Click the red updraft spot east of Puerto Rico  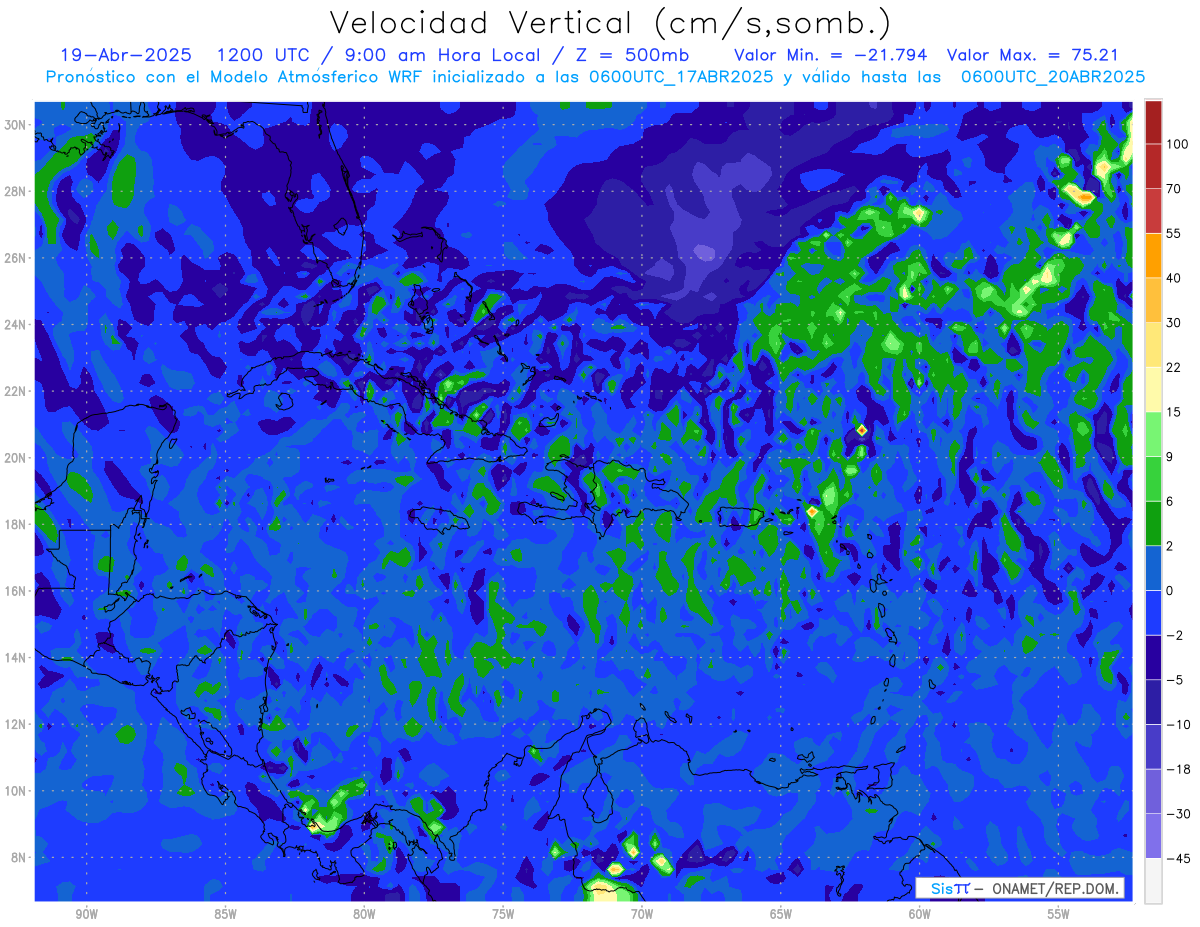click(x=813, y=512)
